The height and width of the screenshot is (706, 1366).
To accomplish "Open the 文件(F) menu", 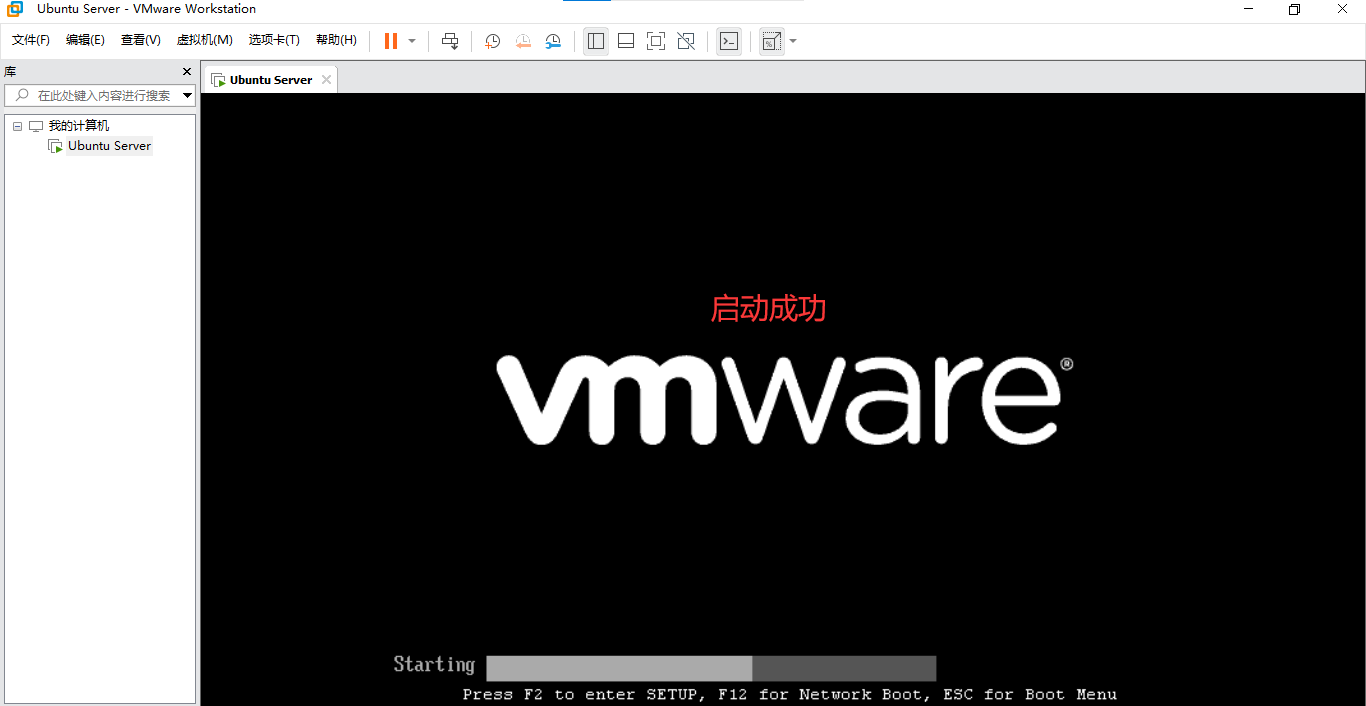I will (x=31, y=40).
